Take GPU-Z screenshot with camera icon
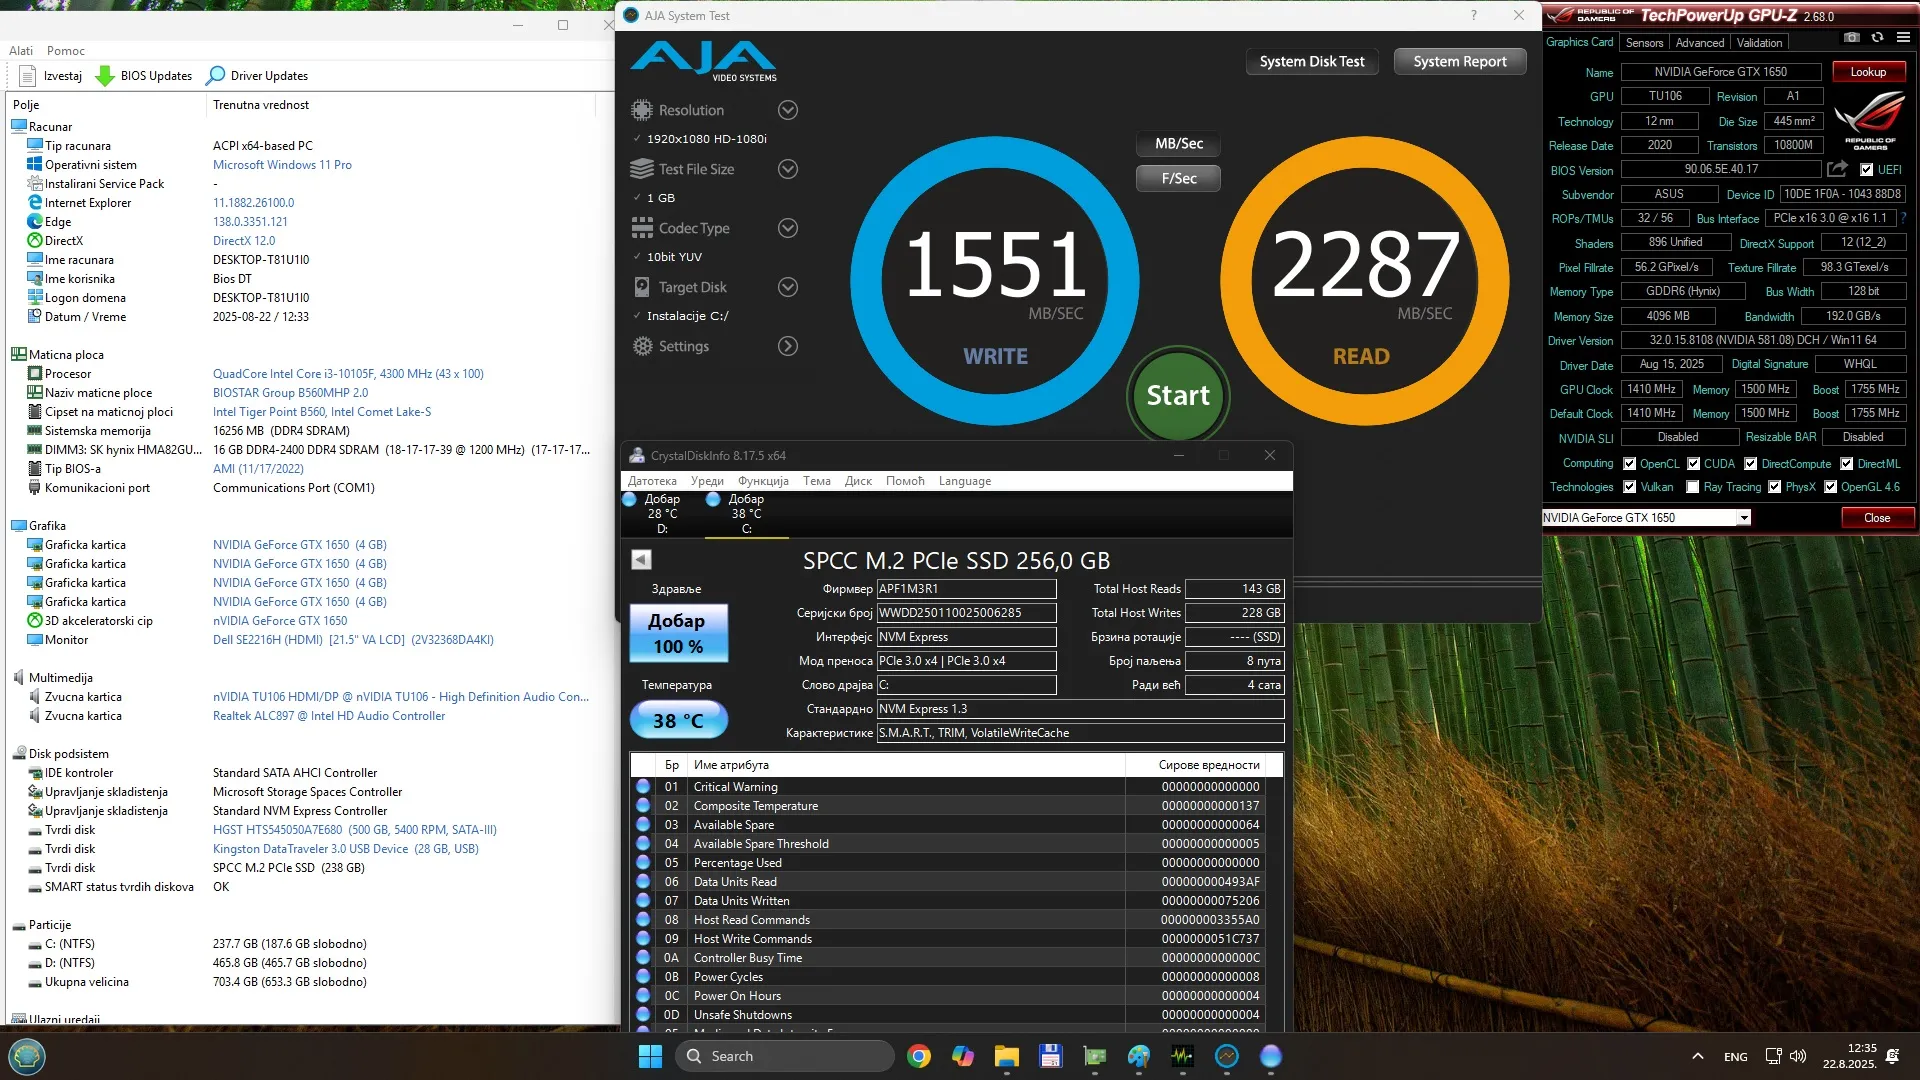The image size is (1920, 1080). [x=1852, y=38]
